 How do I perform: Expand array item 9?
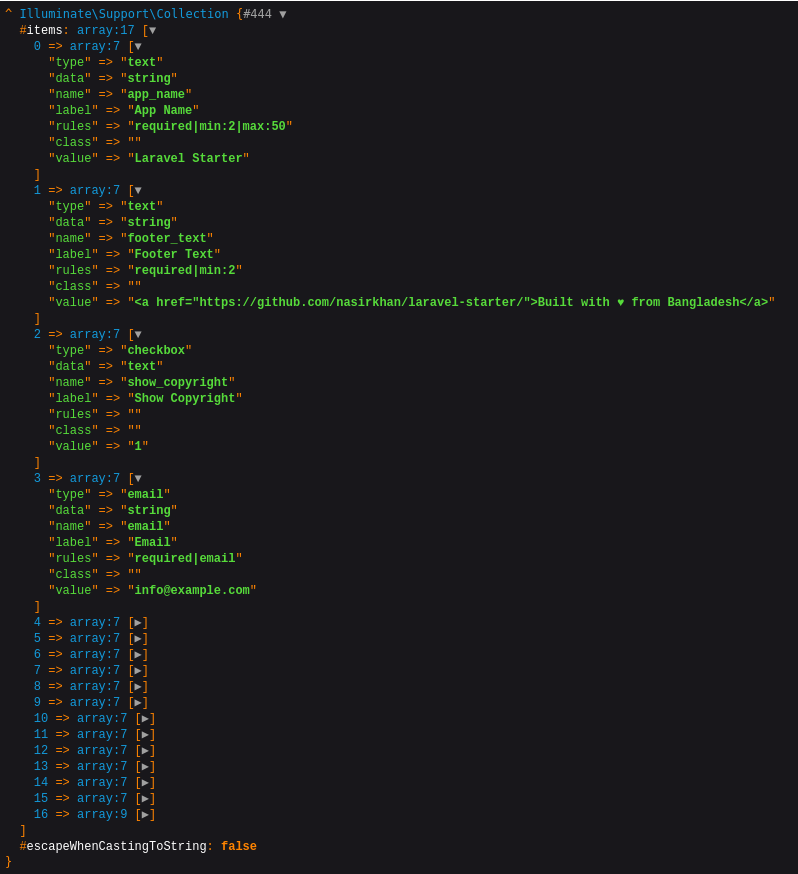click(x=138, y=703)
